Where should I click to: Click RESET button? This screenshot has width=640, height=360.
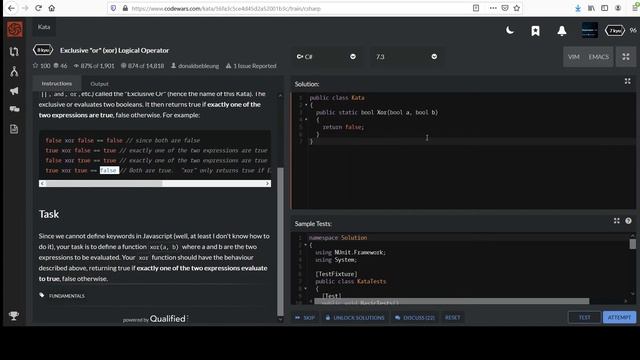coord(453,318)
